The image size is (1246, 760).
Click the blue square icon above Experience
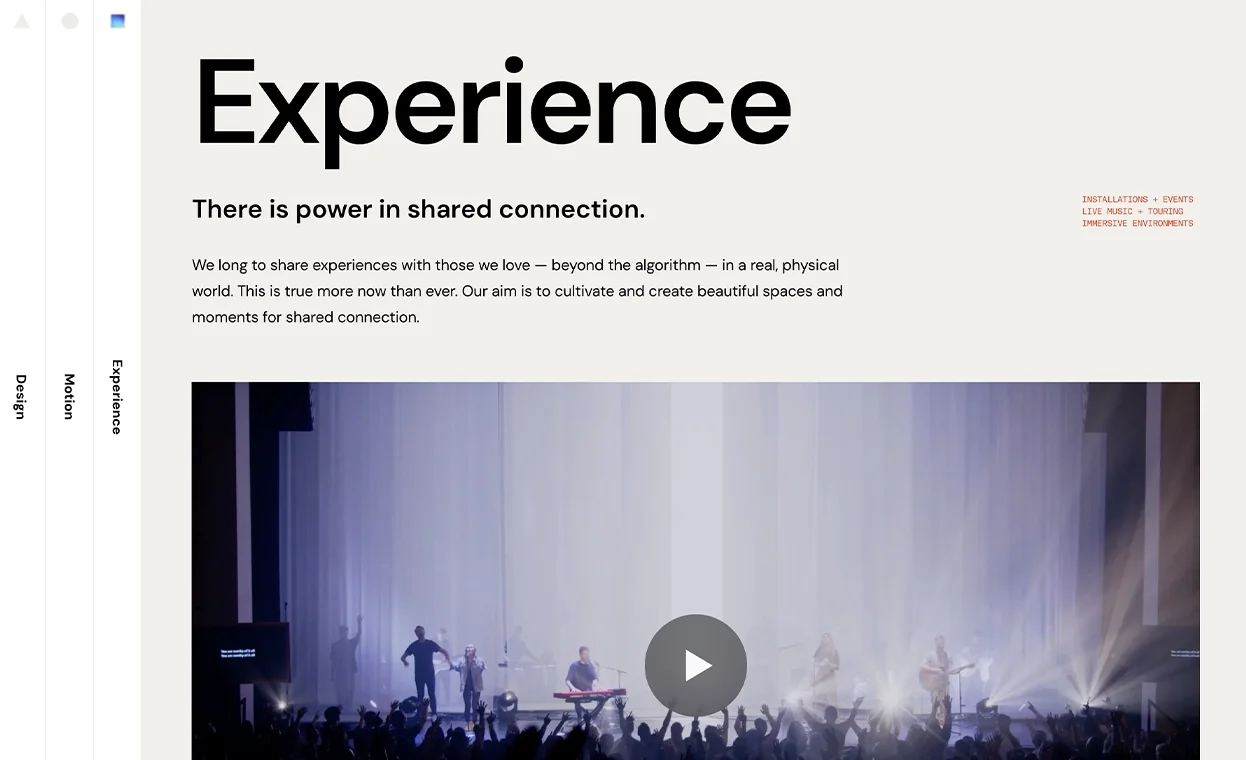click(117, 21)
